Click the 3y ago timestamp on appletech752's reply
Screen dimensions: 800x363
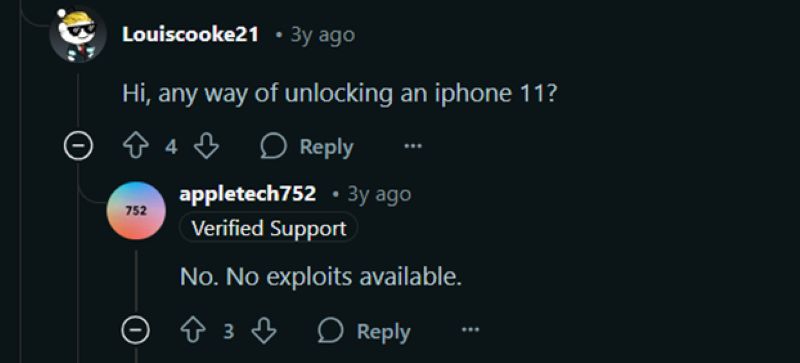point(379,195)
